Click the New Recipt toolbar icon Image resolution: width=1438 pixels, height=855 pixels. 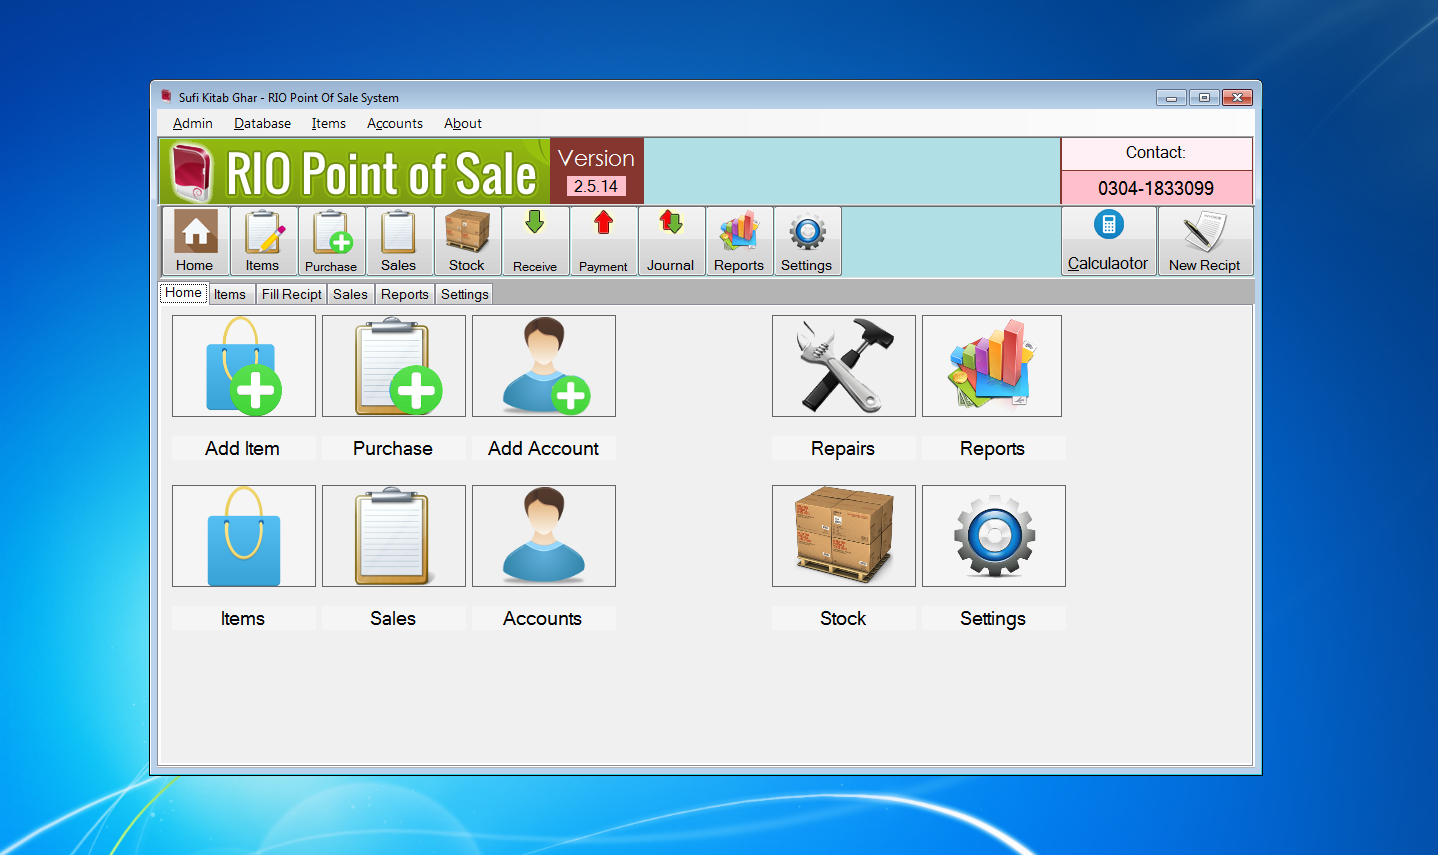click(x=1205, y=240)
